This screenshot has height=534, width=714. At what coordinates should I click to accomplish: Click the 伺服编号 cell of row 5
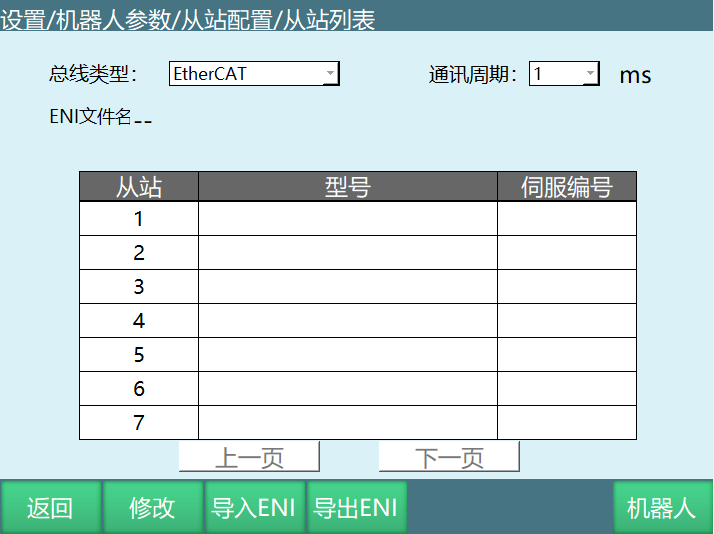click(566, 355)
